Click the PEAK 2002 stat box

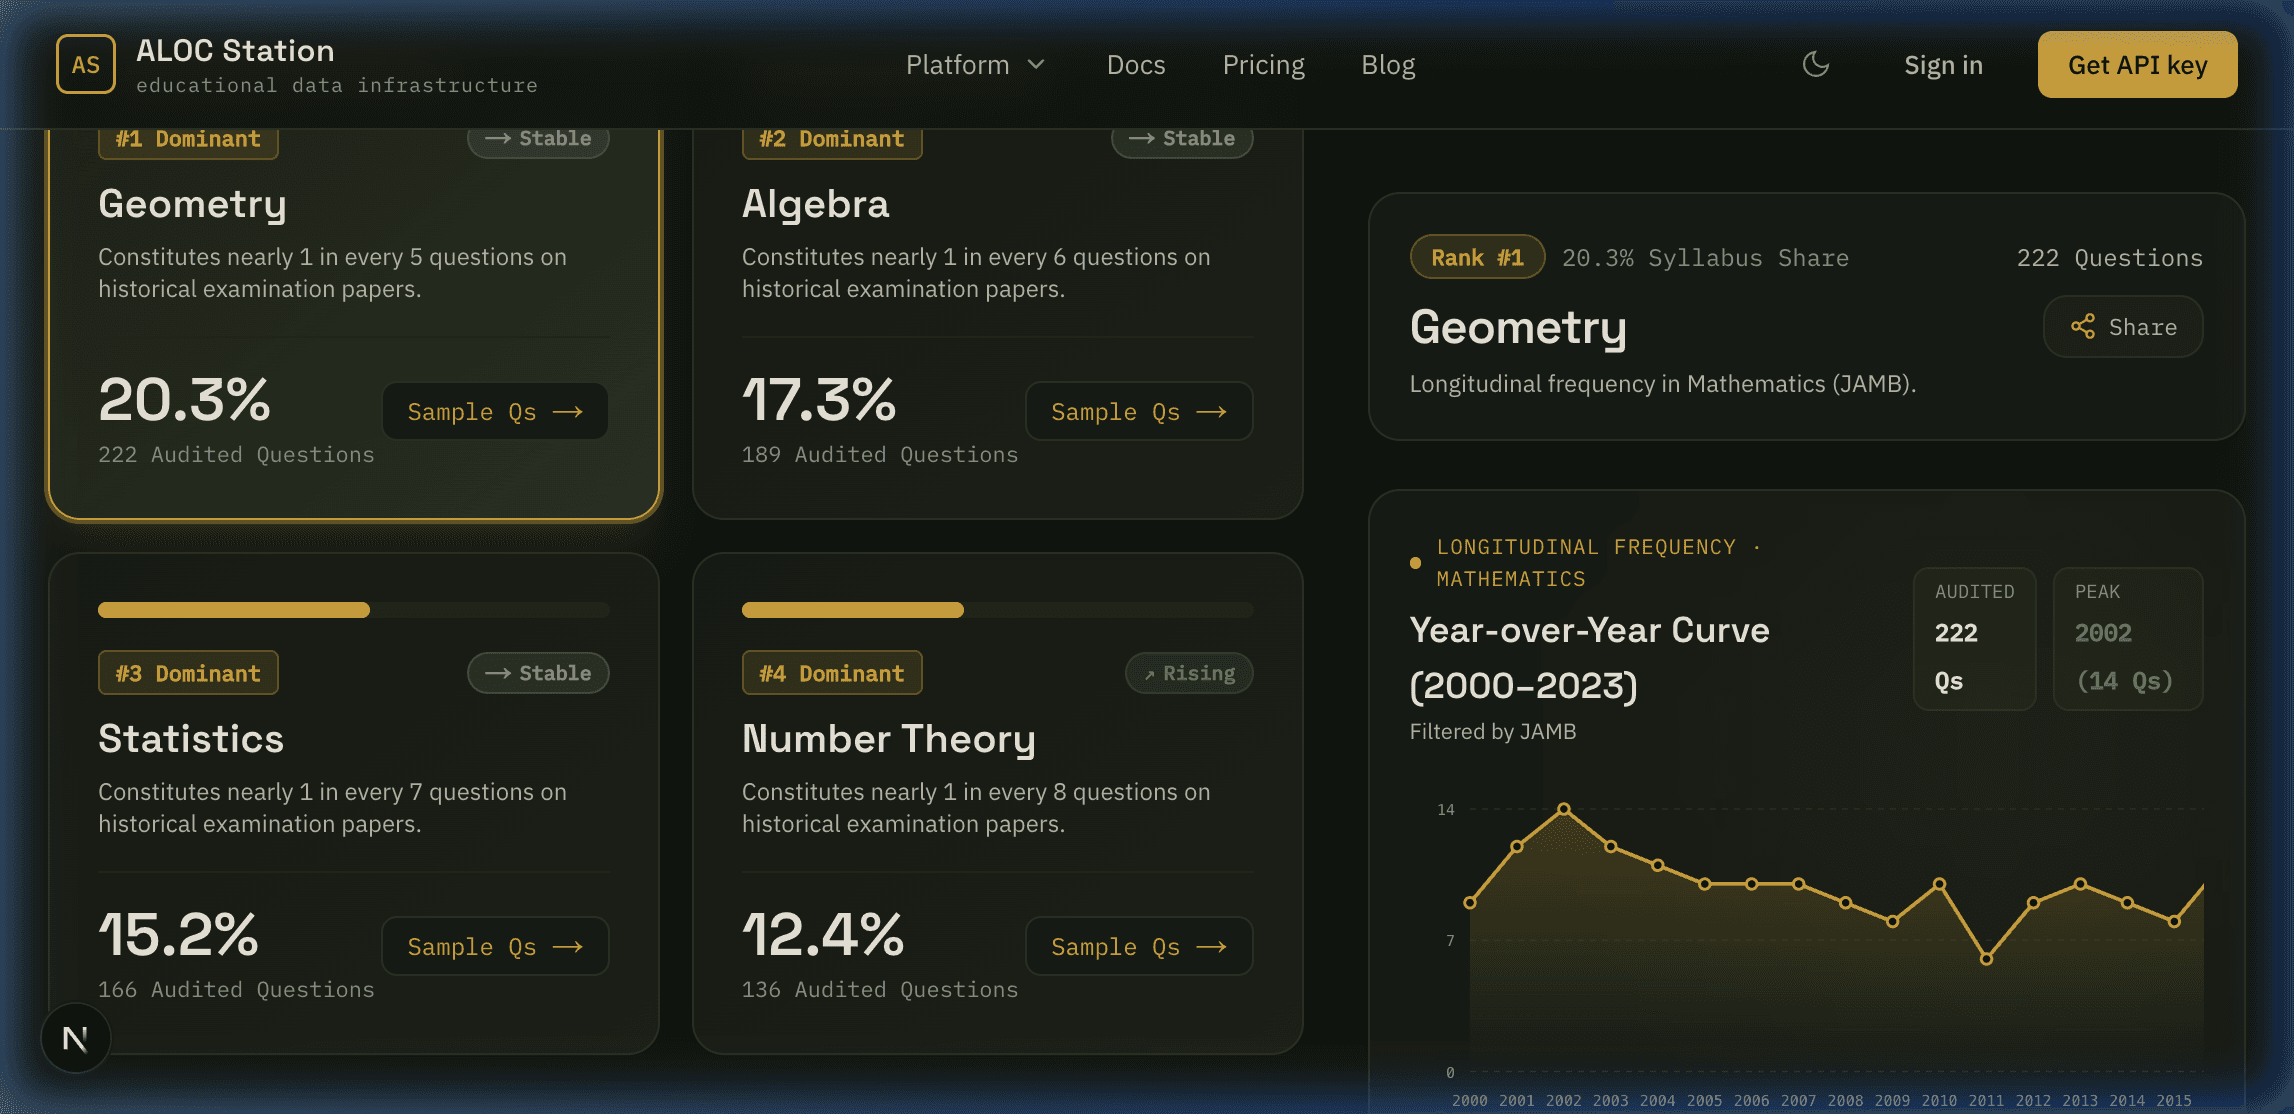pyautogui.click(x=2127, y=638)
